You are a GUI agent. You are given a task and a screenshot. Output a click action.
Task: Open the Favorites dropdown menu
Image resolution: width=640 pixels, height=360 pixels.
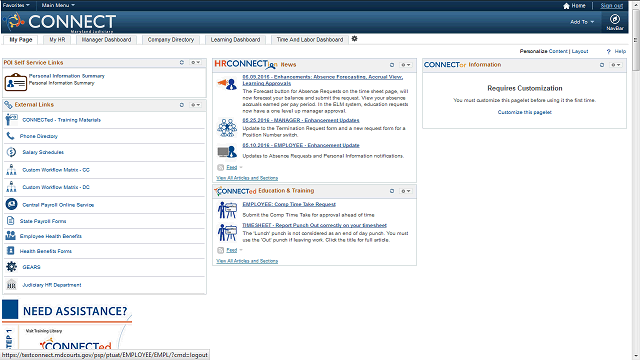[16, 5]
